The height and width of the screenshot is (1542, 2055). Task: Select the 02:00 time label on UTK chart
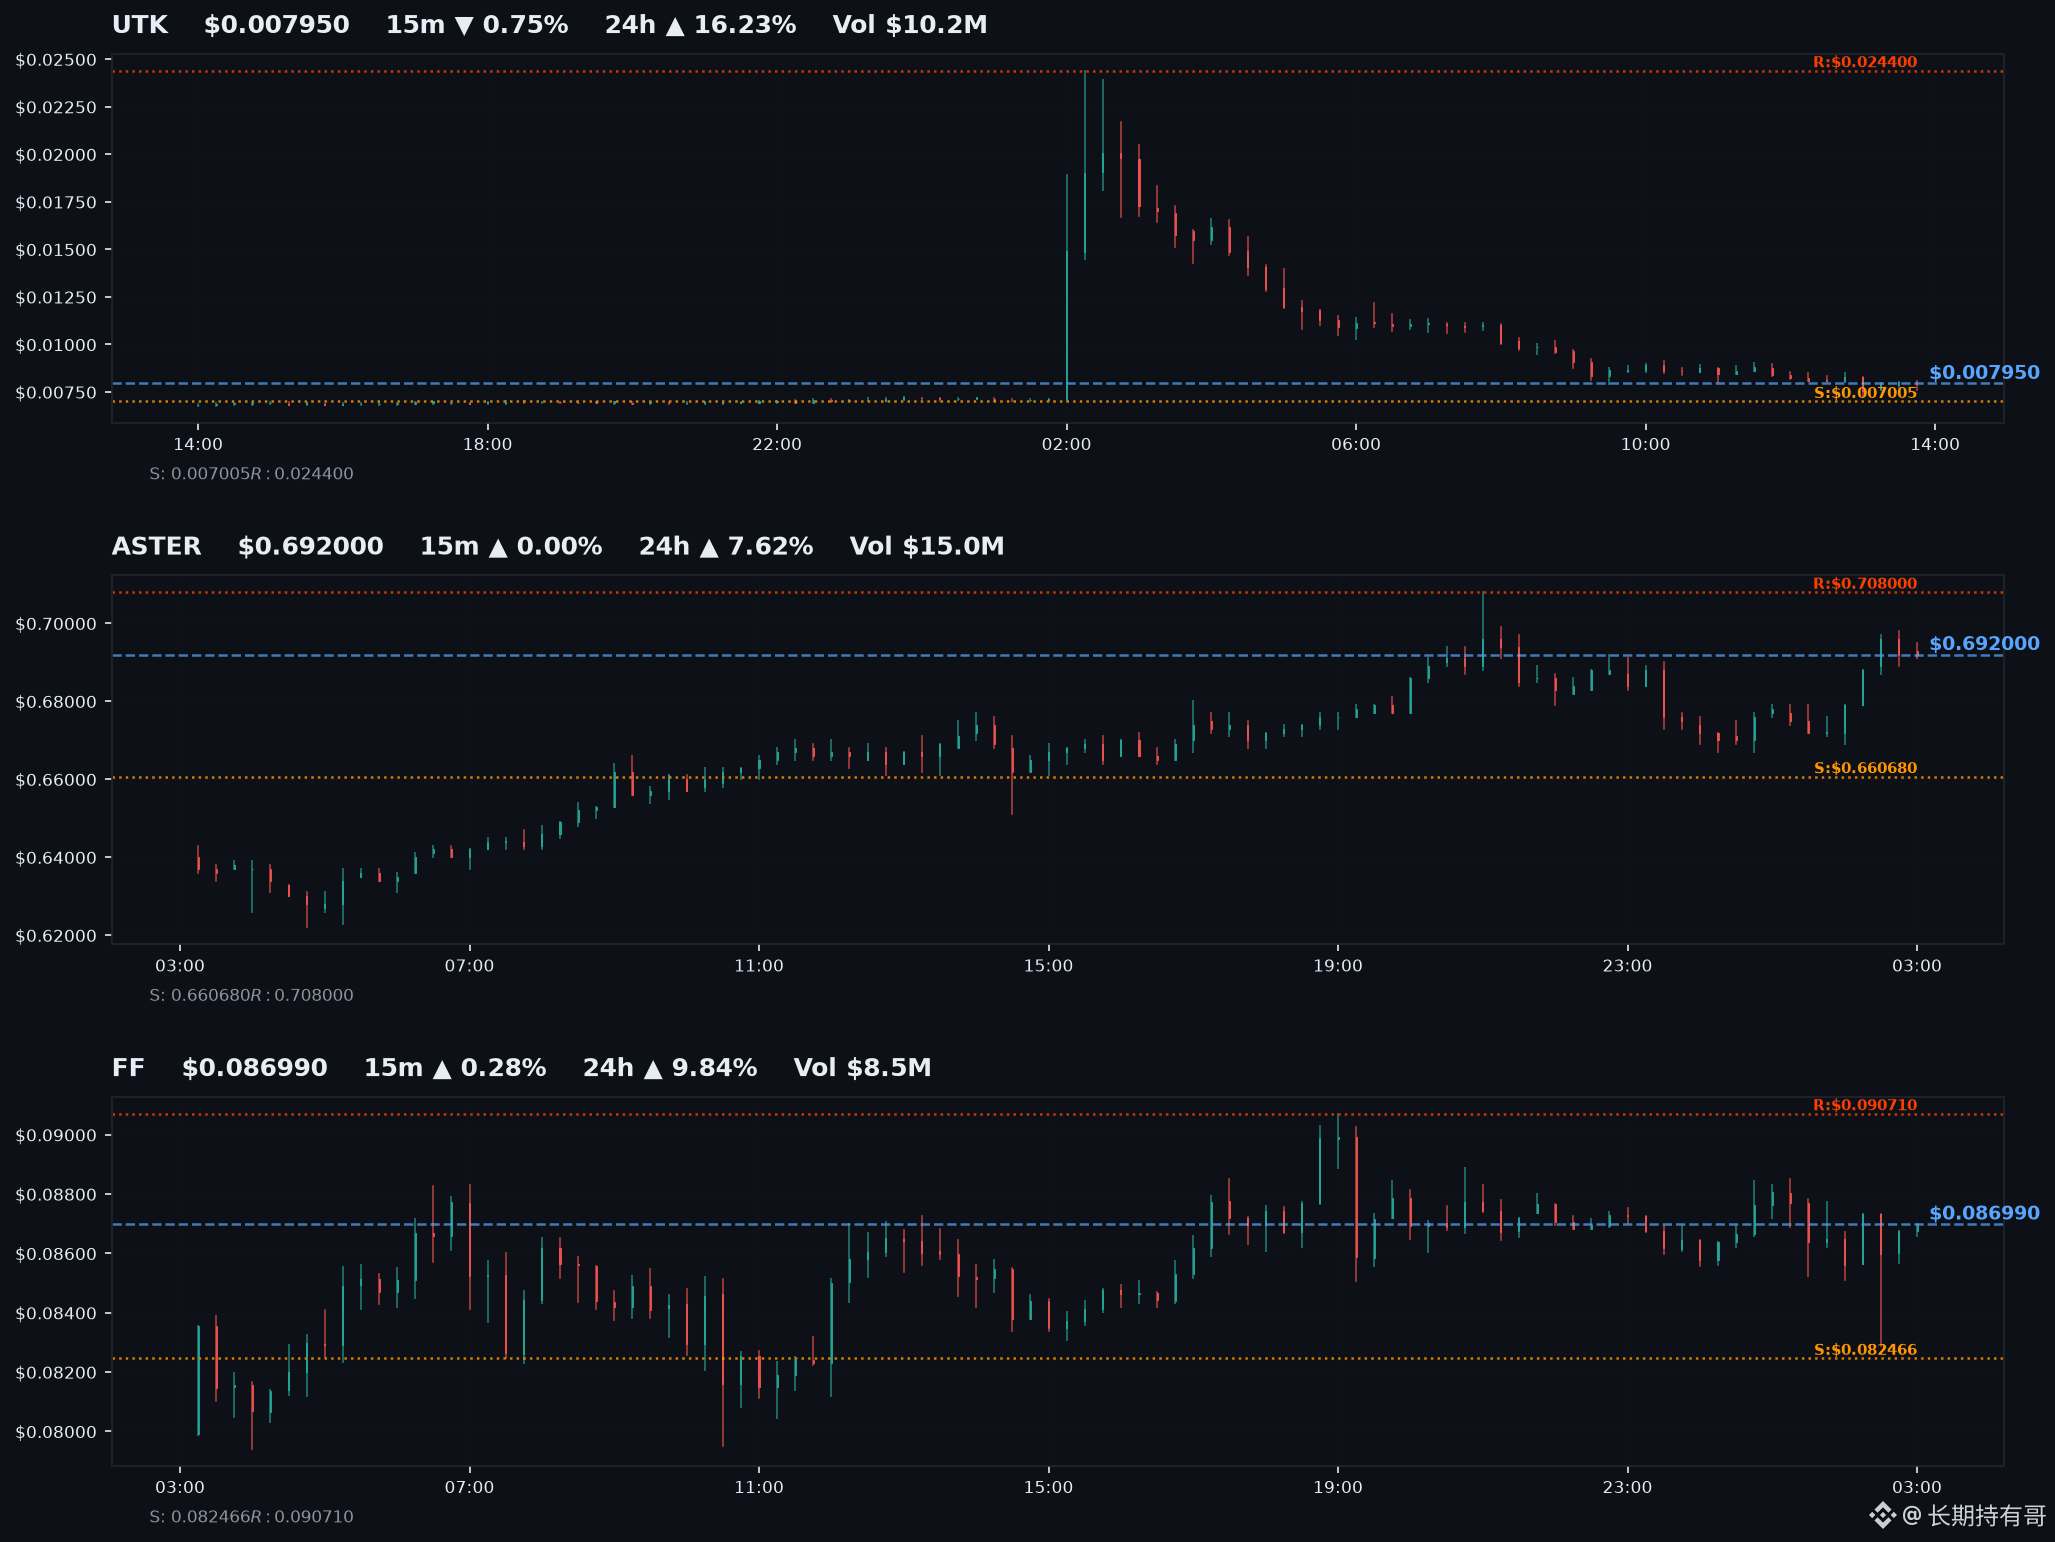[x=1066, y=445]
